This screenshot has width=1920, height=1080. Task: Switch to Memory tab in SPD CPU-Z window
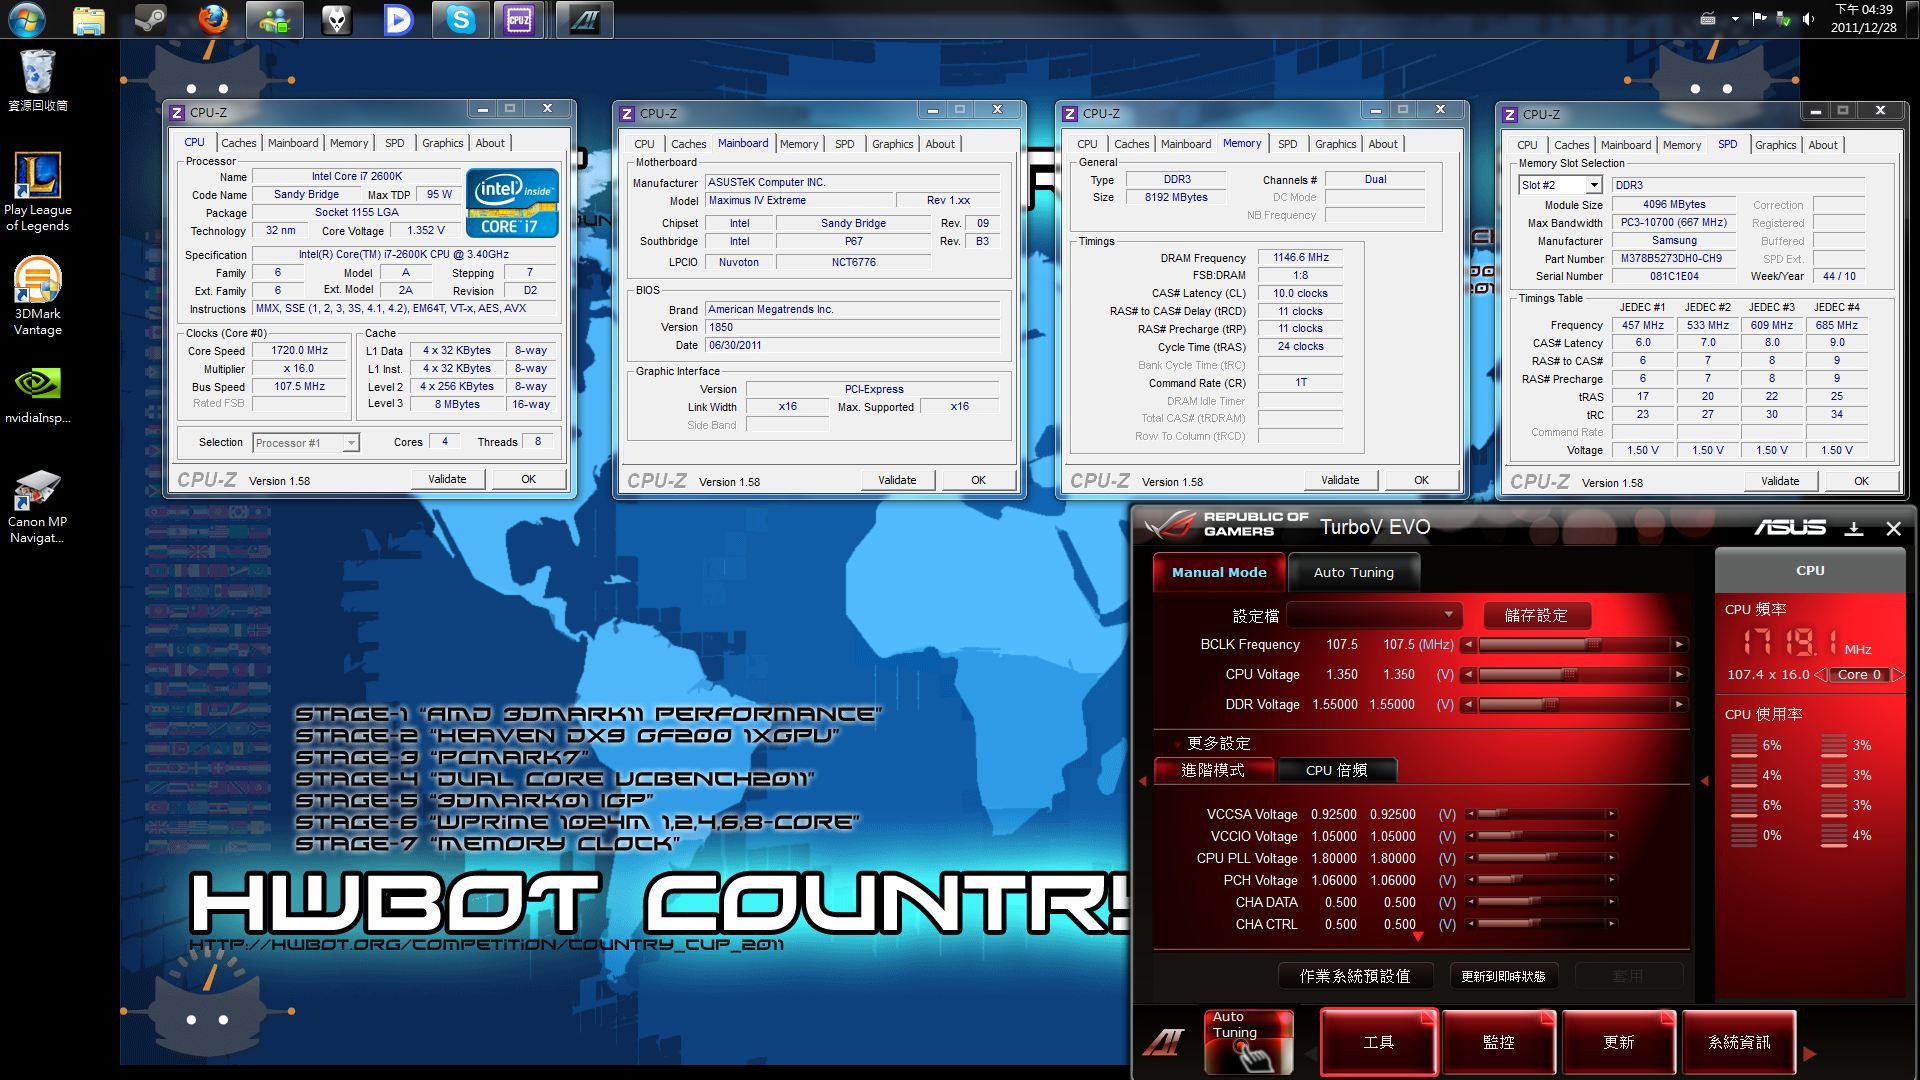(1681, 145)
